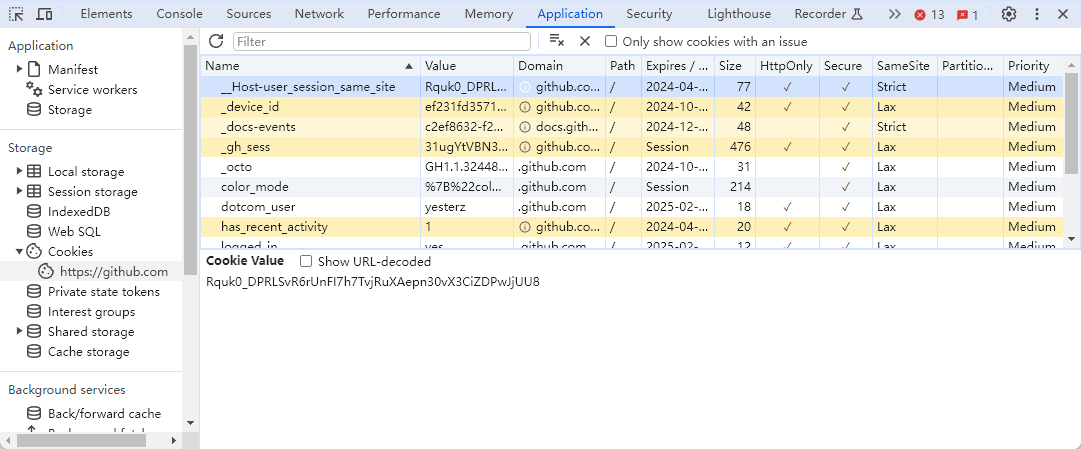The height and width of the screenshot is (449, 1081).
Task: Expand the Local storage tree item
Action: click(x=19, y=172)
